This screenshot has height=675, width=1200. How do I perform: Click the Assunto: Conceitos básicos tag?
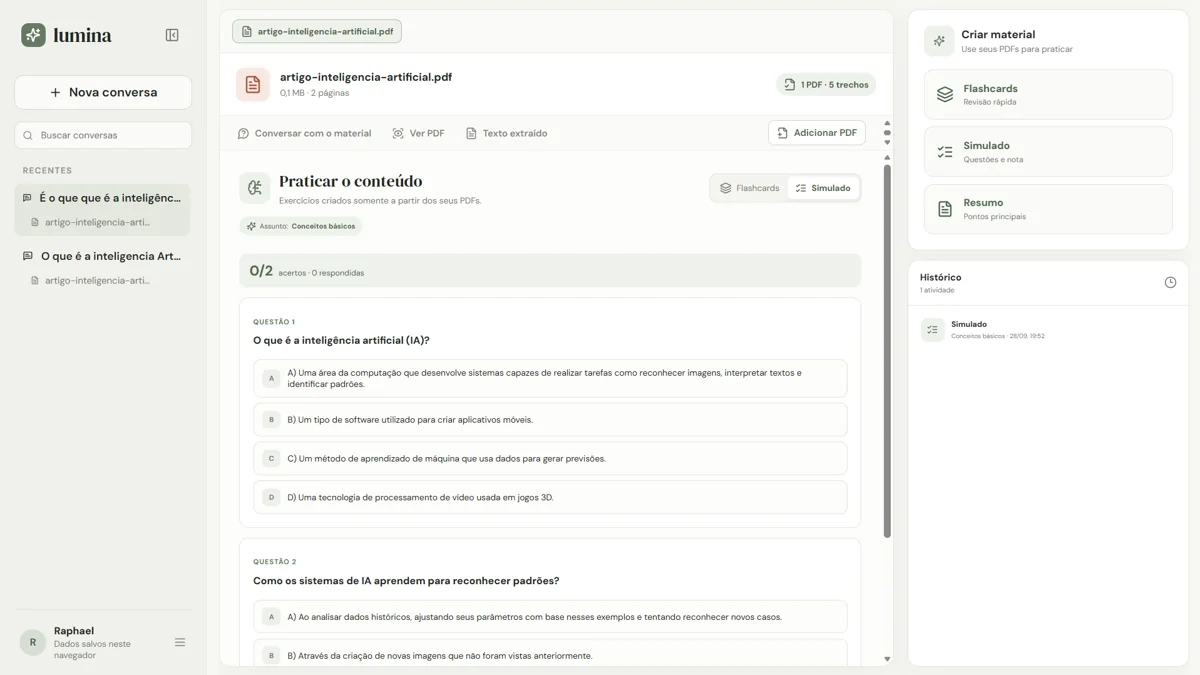click(301, 226)
